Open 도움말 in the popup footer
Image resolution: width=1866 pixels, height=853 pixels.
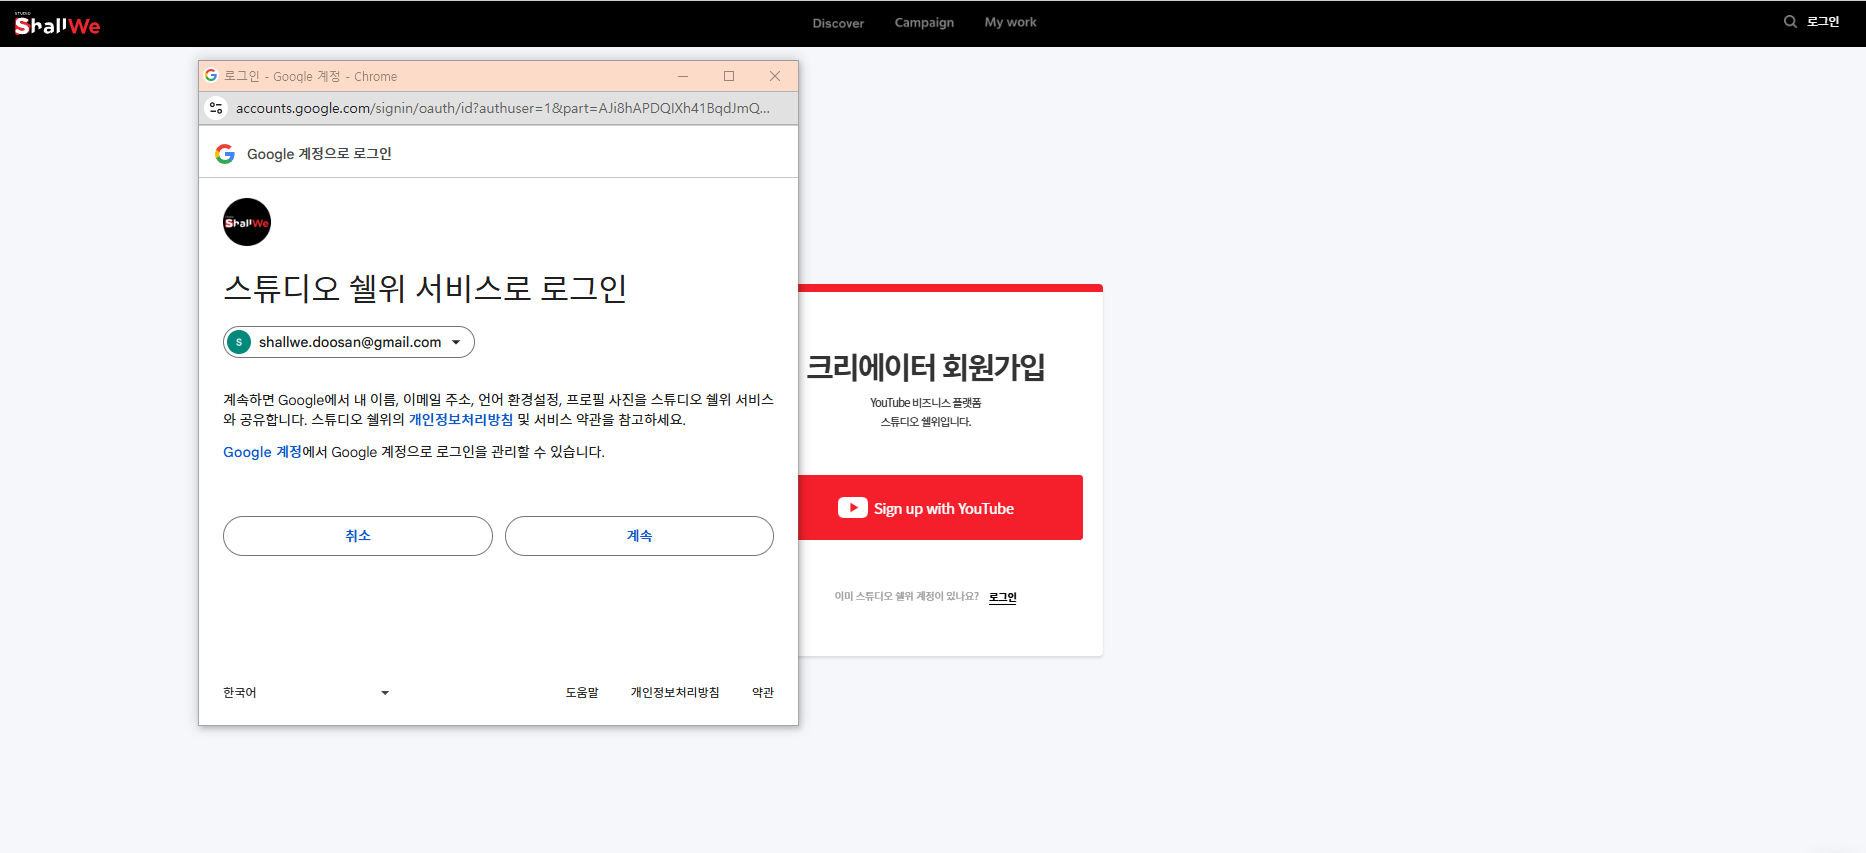coord(582,693)
